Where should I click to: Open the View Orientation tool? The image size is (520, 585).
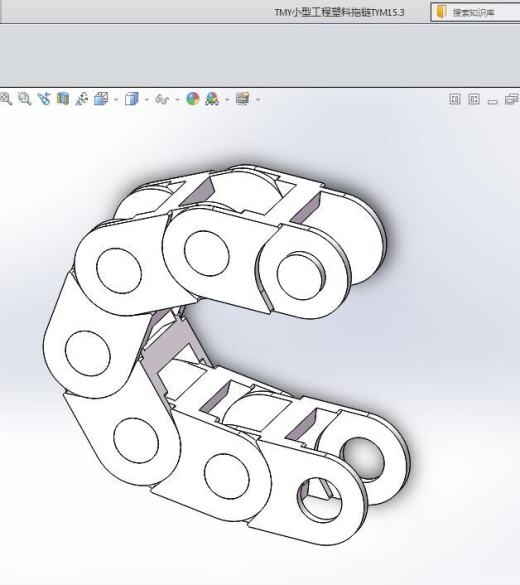point(101,99)
